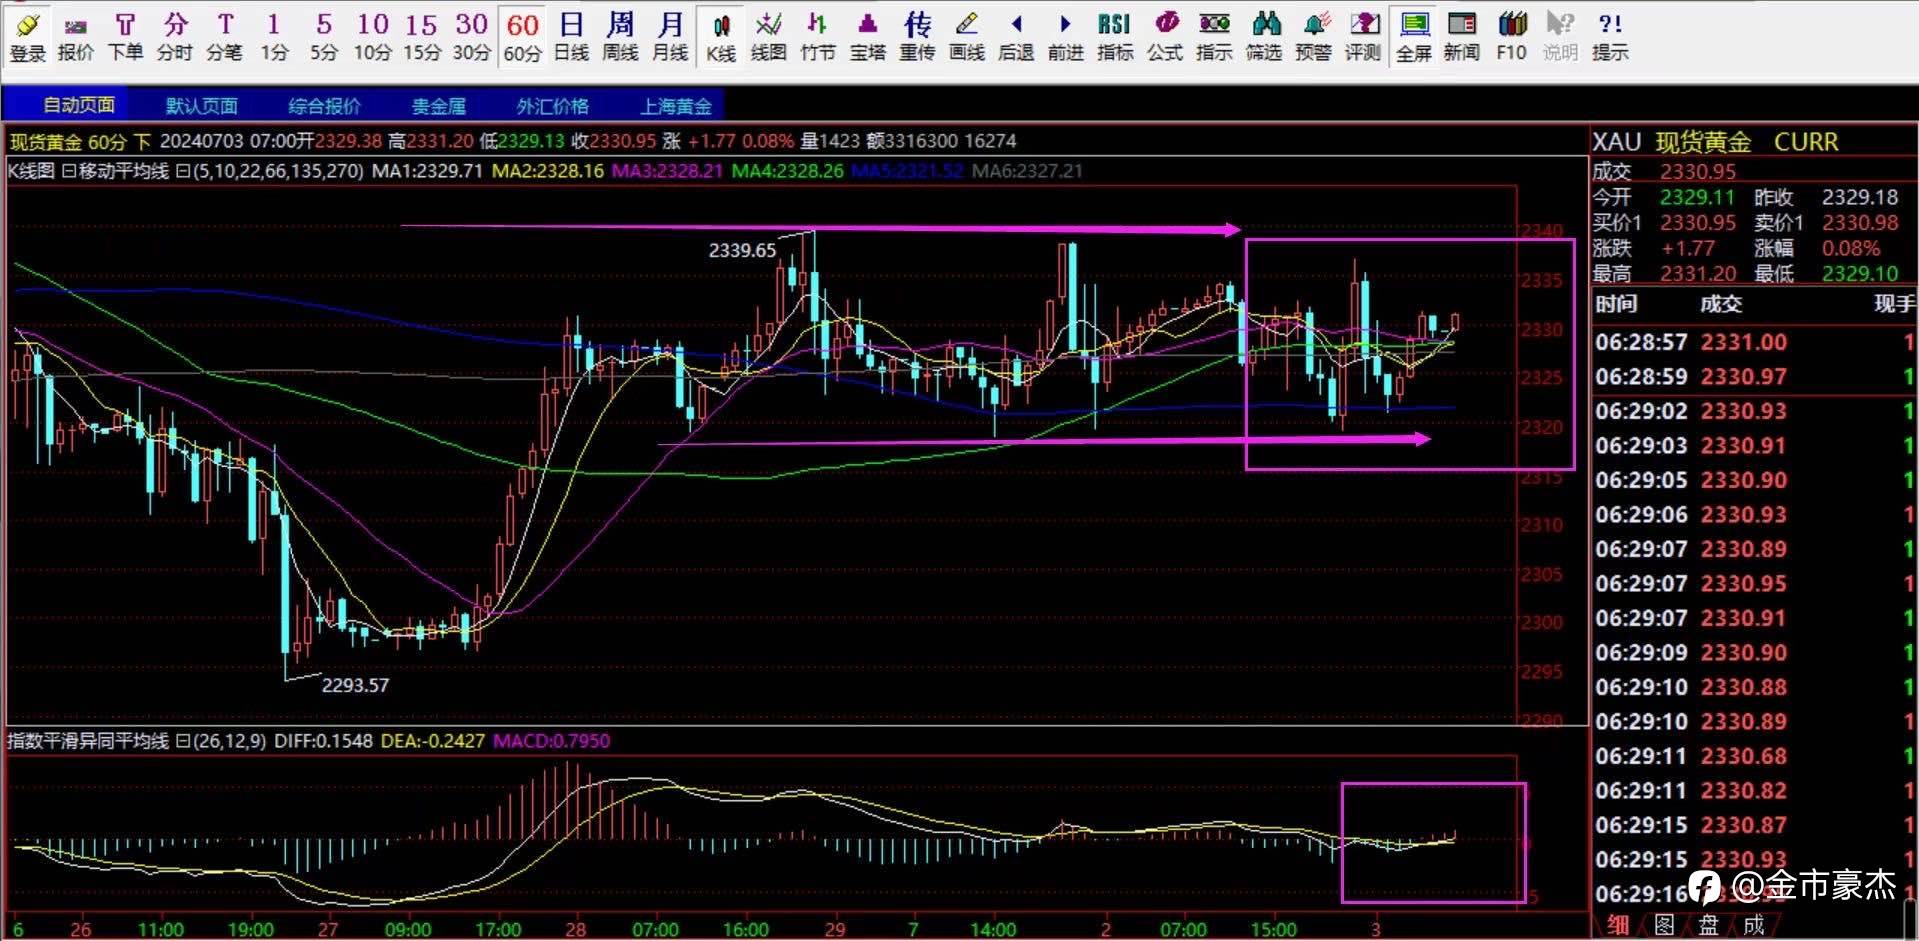Open the 外汇价格 page tab
1919x941 pixels.
[x=552, y=106]
